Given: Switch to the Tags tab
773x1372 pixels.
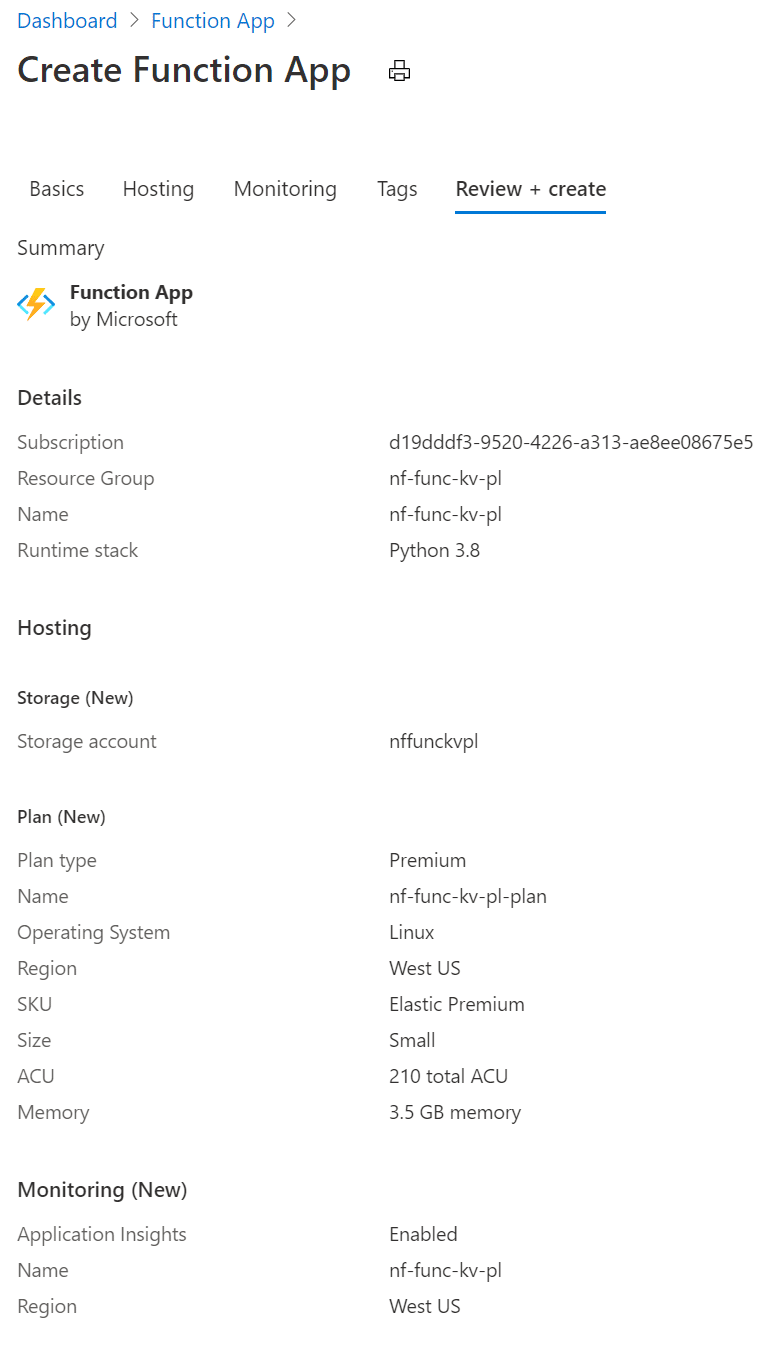Looking at the screenshot, I should click(397, 189).
